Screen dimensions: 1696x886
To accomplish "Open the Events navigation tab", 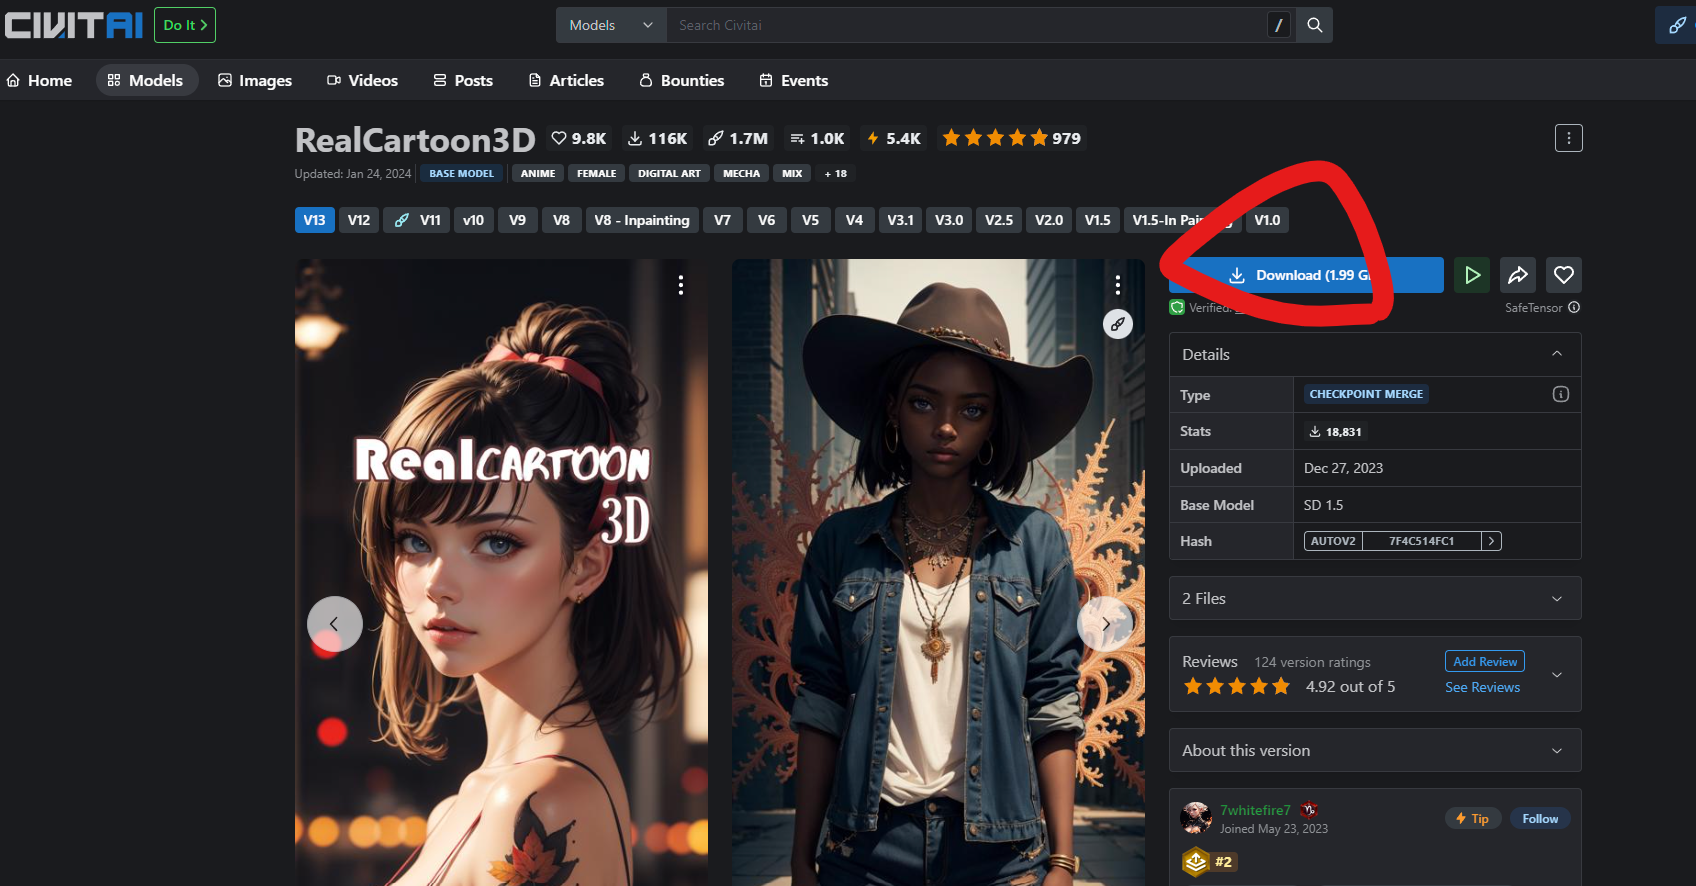I will click(794, 80).
